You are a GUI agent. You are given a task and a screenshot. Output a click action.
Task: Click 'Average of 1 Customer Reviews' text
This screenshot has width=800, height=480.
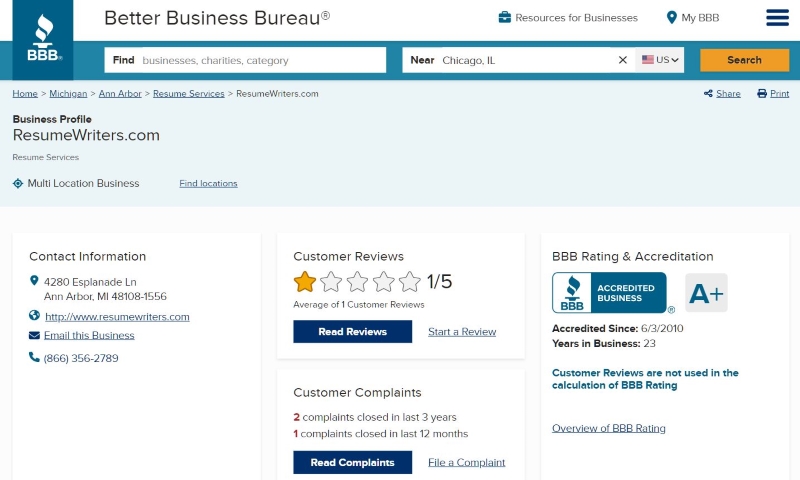click(359, 305)
